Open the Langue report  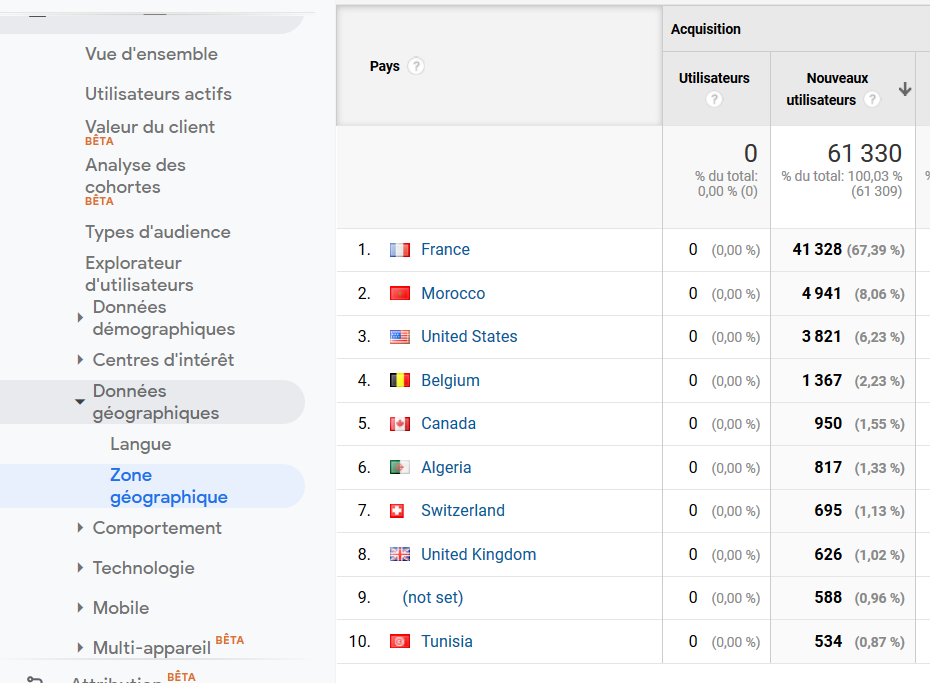pyautogui.click(x=141, y=444)
